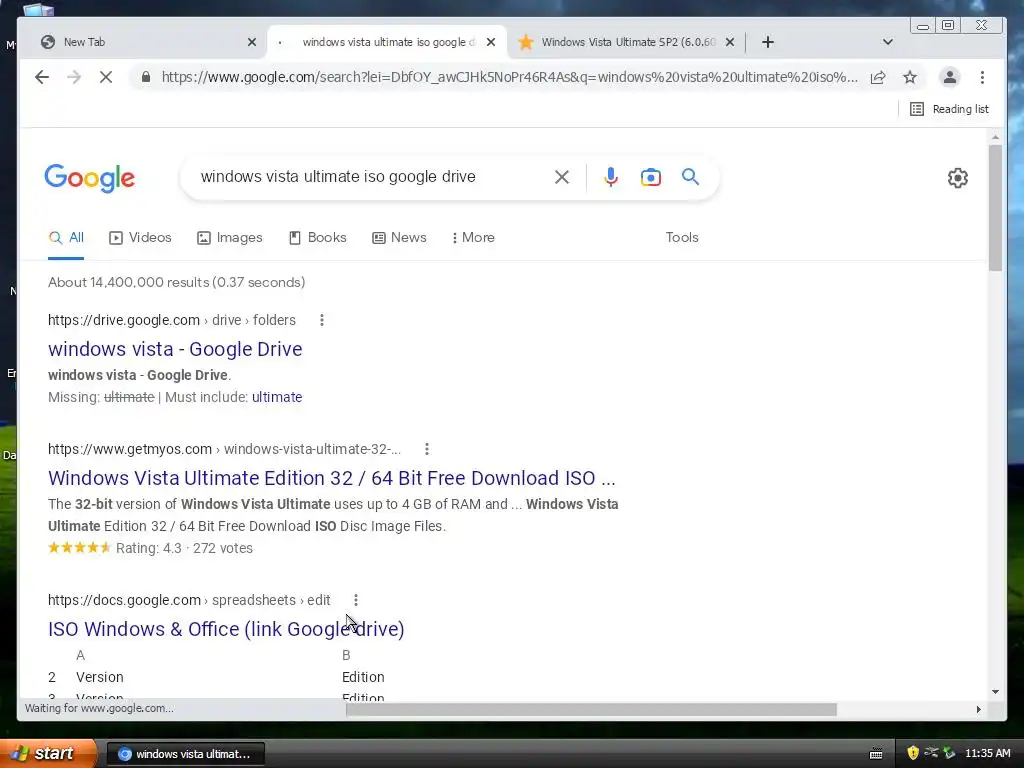Image resolution: width=1024 pixels, height=768 pixels.
Task: Expand the More search categories
Action: pos(473,238)
